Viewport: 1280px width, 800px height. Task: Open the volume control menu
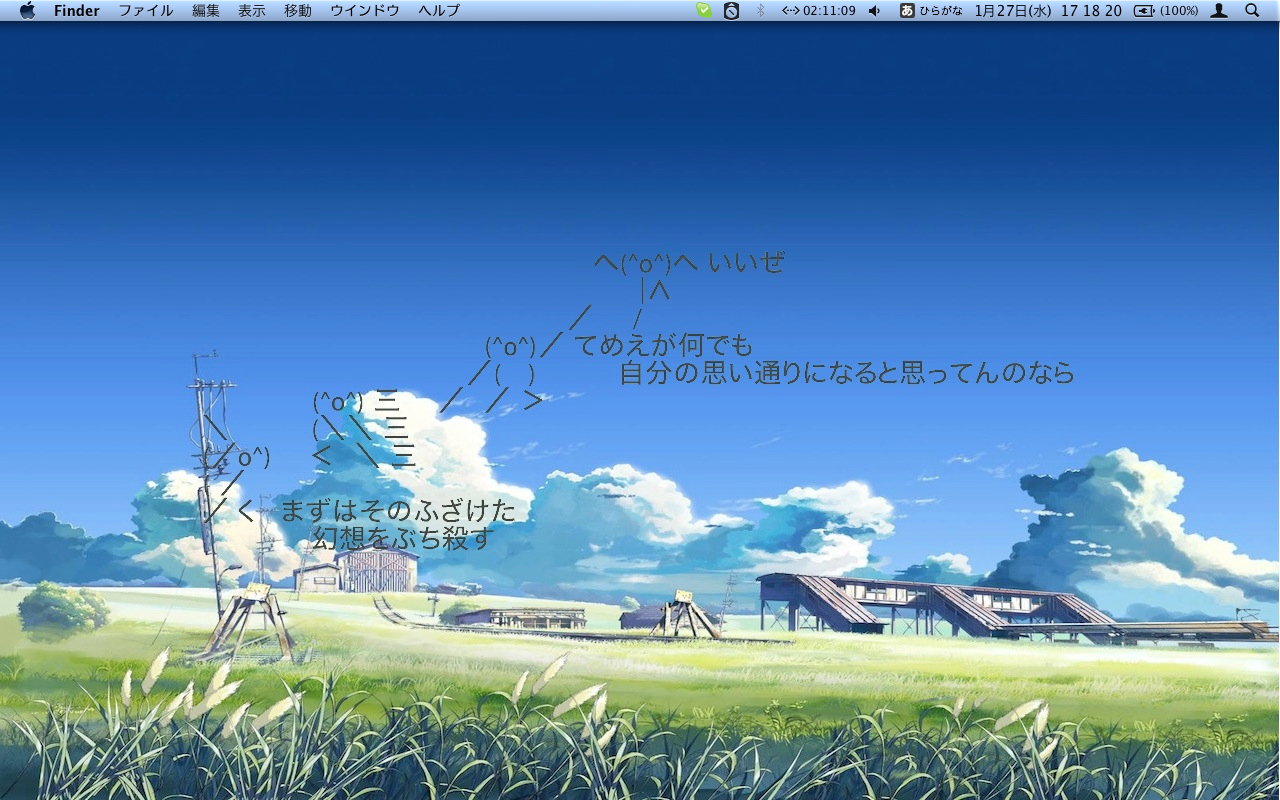(x=875, y=11)
